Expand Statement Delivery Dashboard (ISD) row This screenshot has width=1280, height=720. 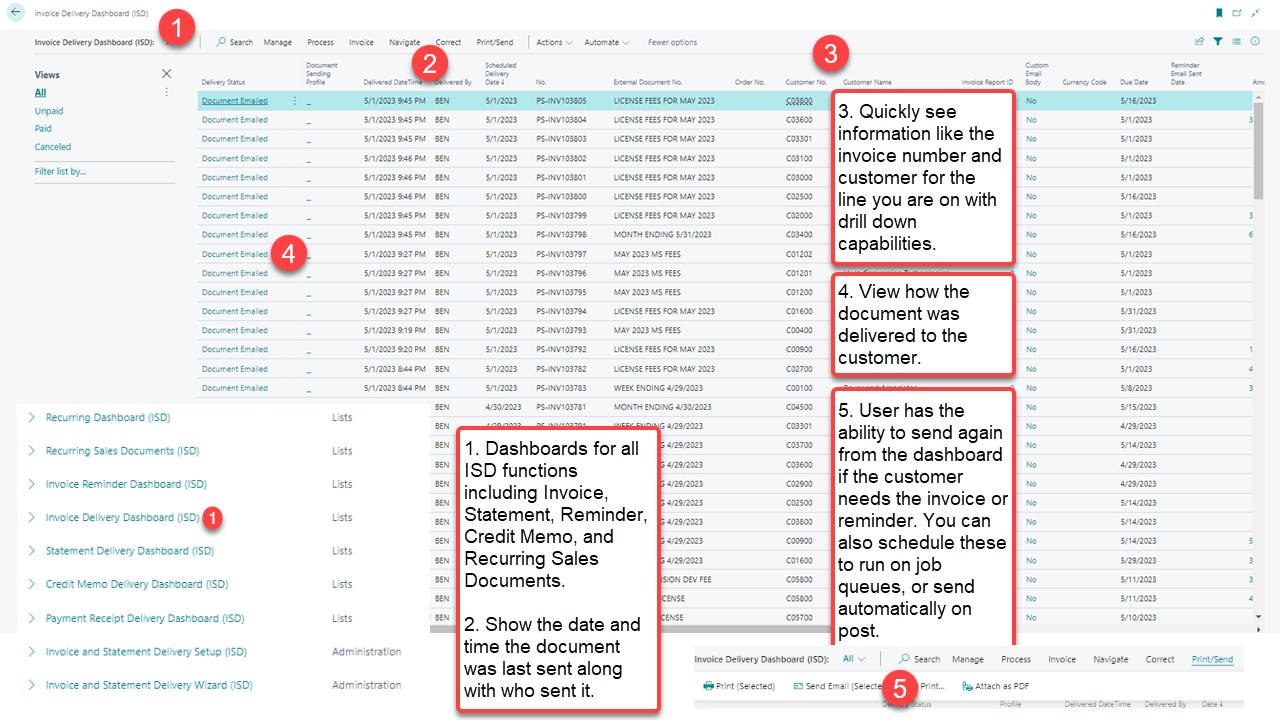(x=32, y=551)
